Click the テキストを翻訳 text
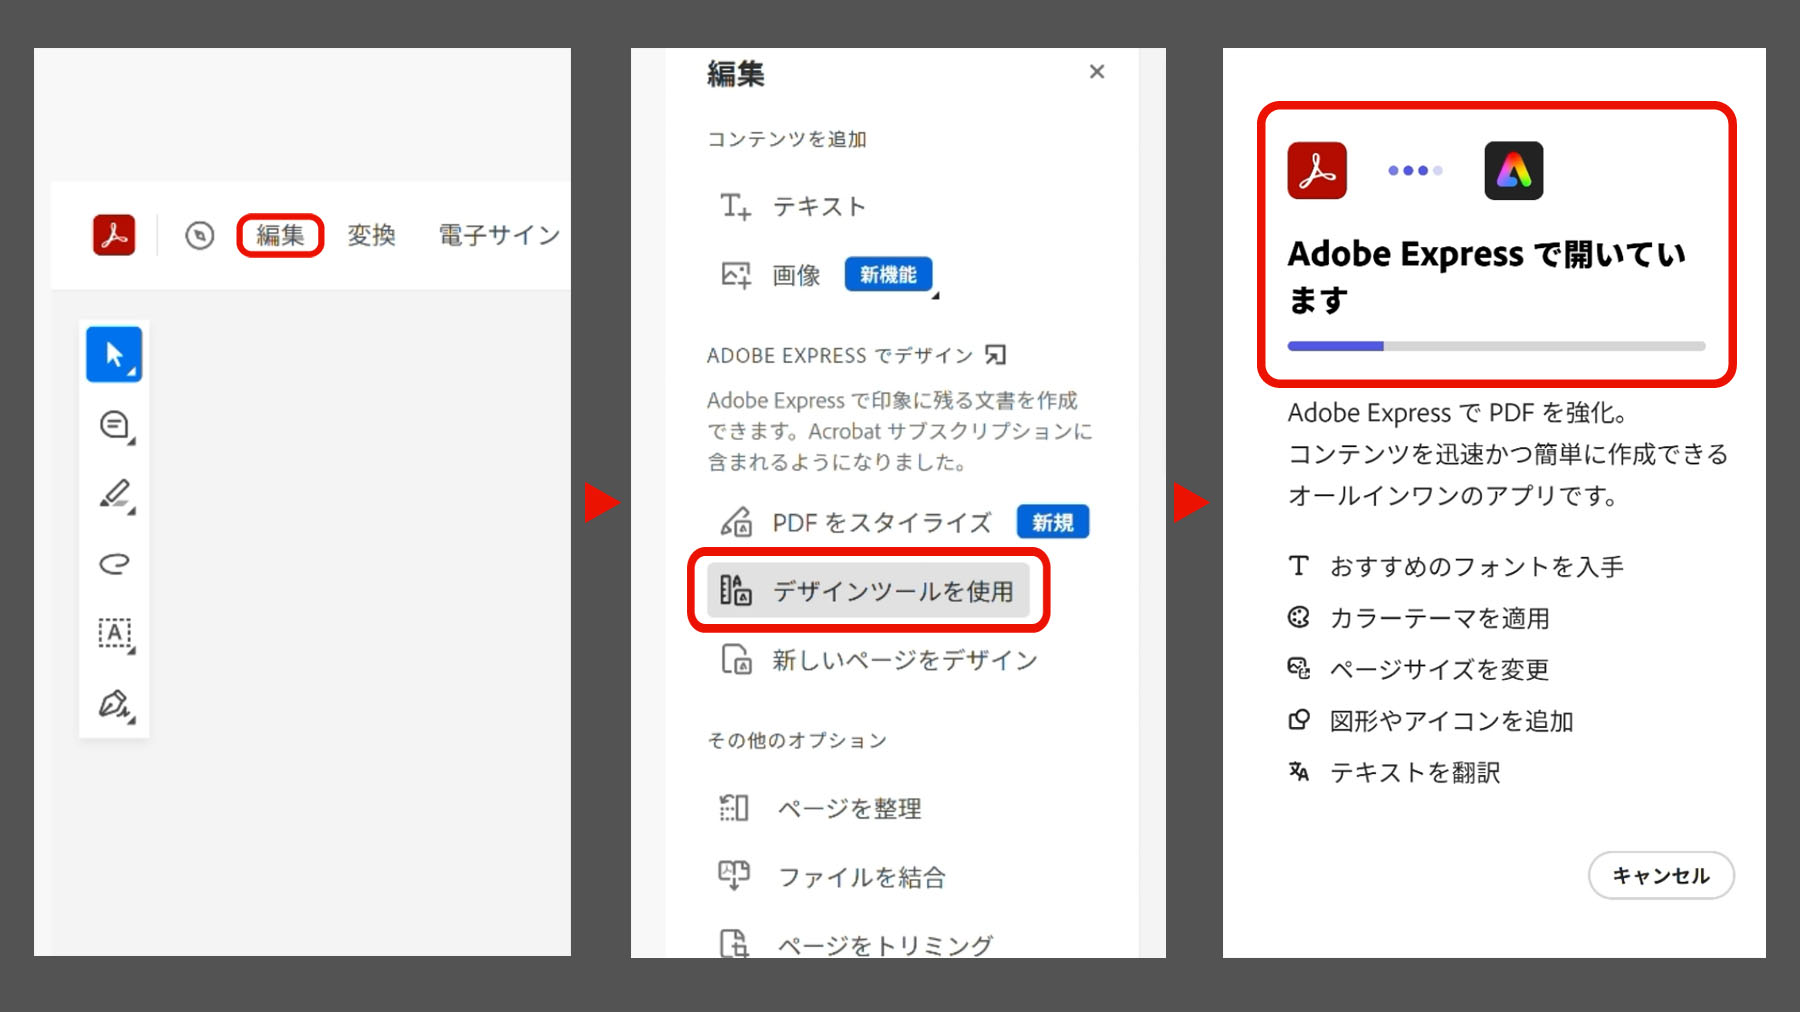This screenshot has height=1012, width=1800. coord(1415,772)
